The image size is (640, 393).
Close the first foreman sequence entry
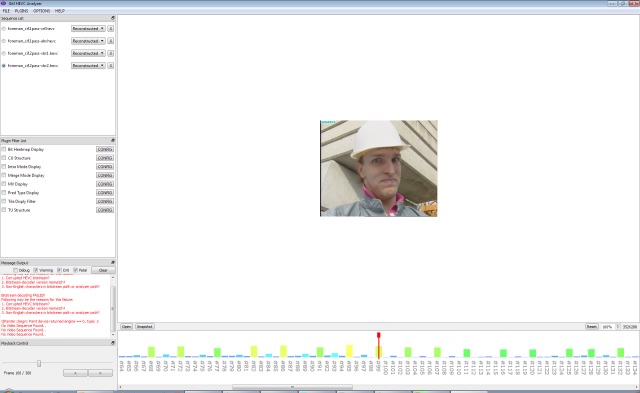(111, 29)
